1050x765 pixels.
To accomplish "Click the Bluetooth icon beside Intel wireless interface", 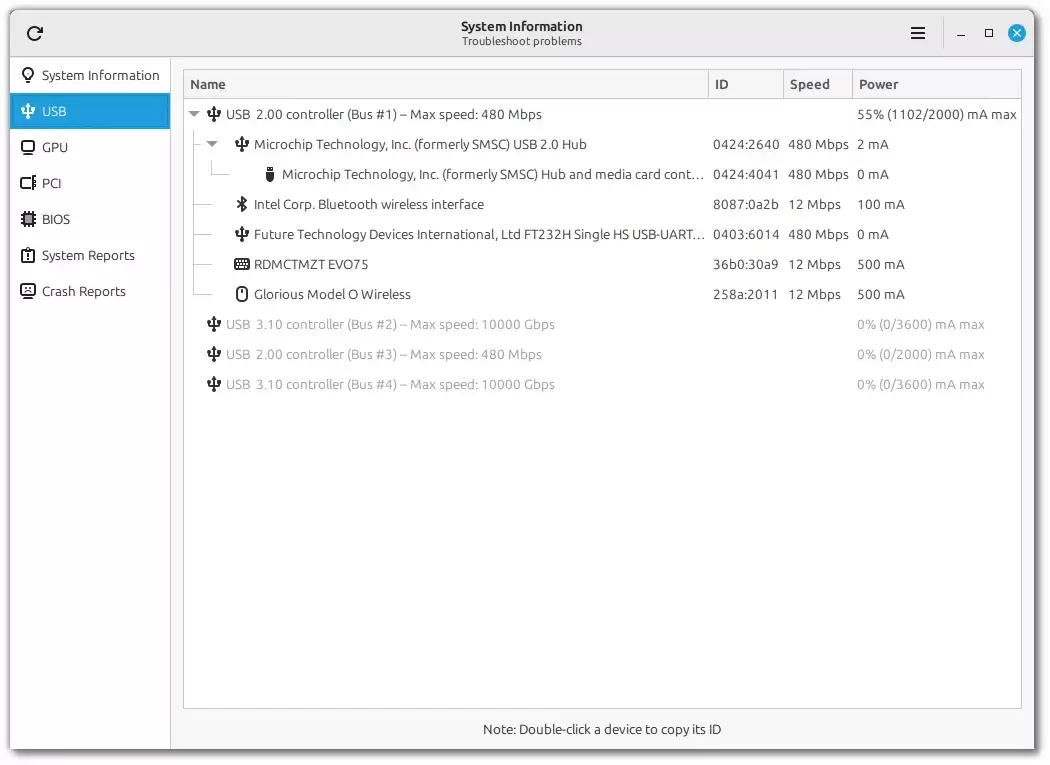I will [x=241, y=204].
